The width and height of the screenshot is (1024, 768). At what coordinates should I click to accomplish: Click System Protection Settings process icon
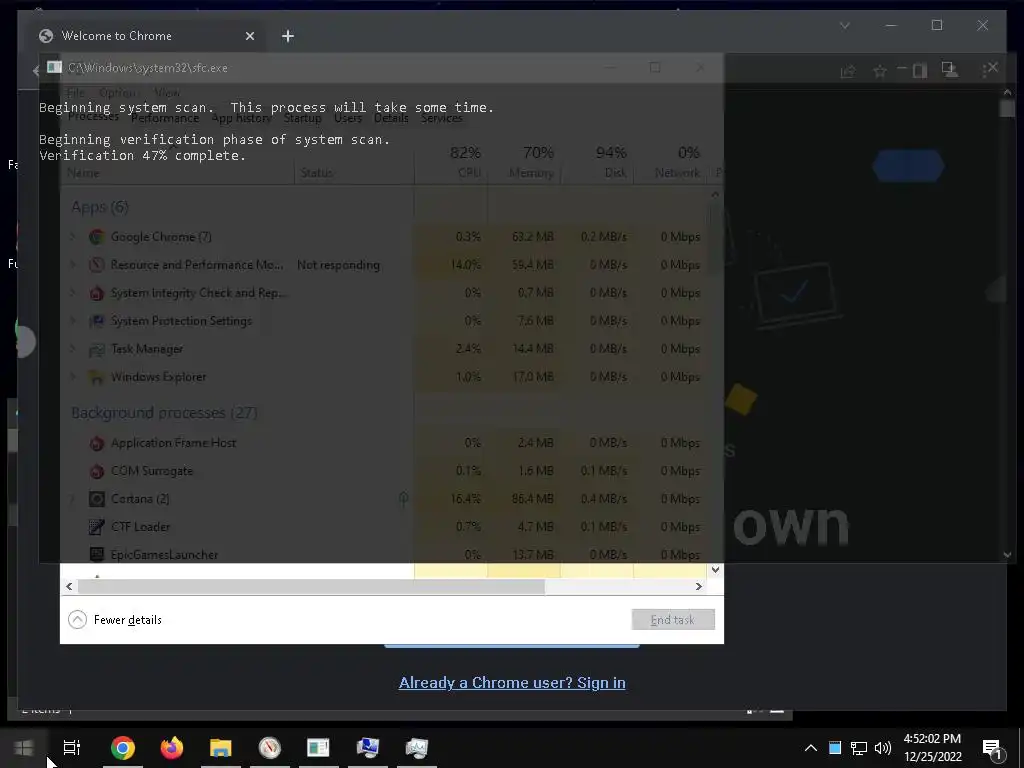tap(97, 321)
